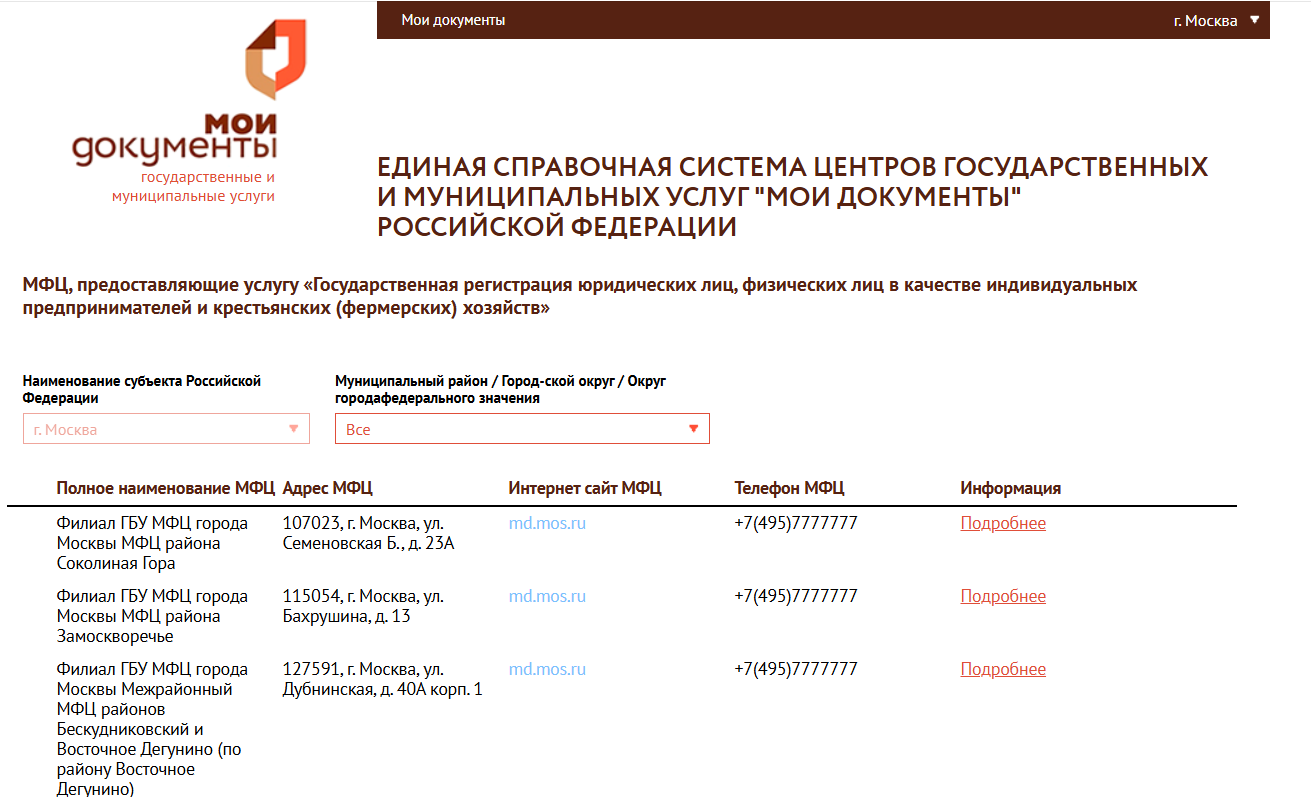Click phone number in Восточное Дегунино row
The width and height of the screenshot is (1311, 797).
796,669
